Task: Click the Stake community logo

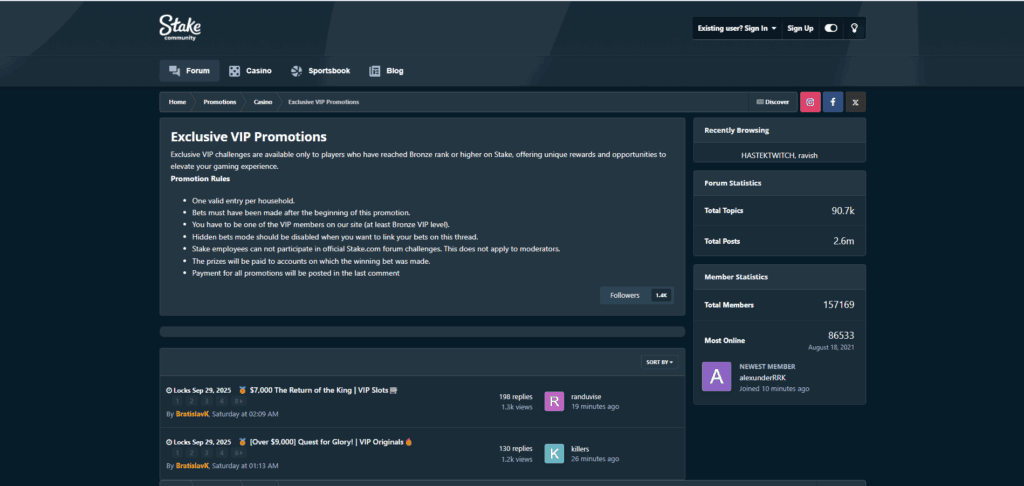Action: pyautogui.click(x=180, y=28)
